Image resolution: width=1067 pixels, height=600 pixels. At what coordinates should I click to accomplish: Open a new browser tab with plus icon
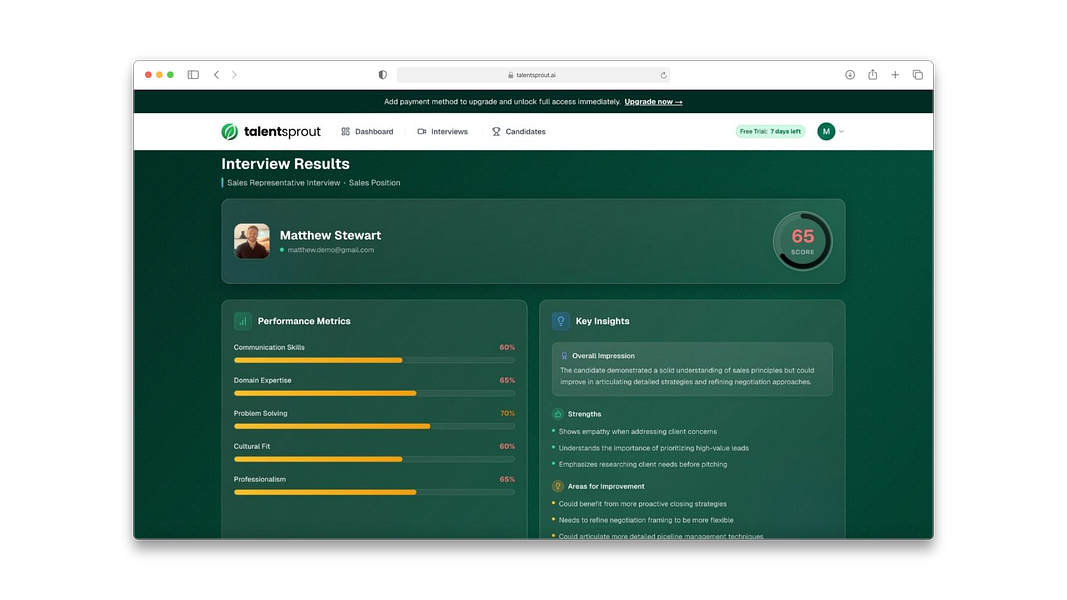tap(895, 74)
